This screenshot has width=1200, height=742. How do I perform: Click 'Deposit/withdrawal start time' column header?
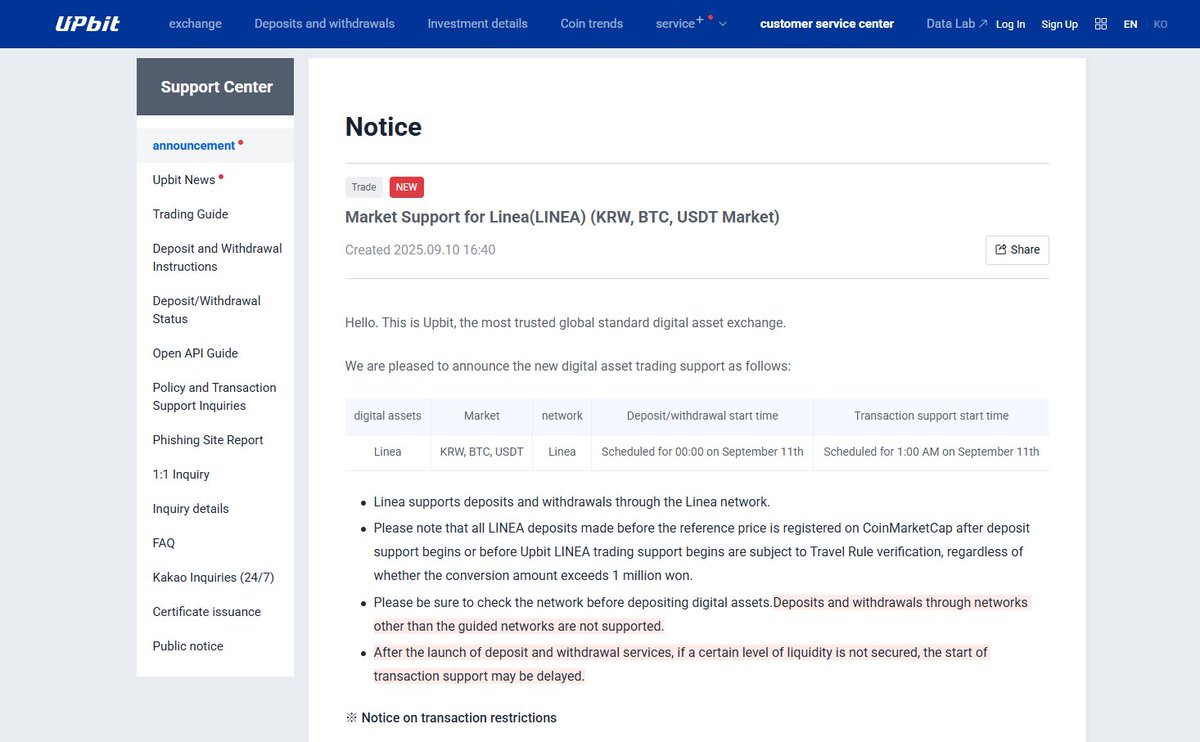(702, 416)
